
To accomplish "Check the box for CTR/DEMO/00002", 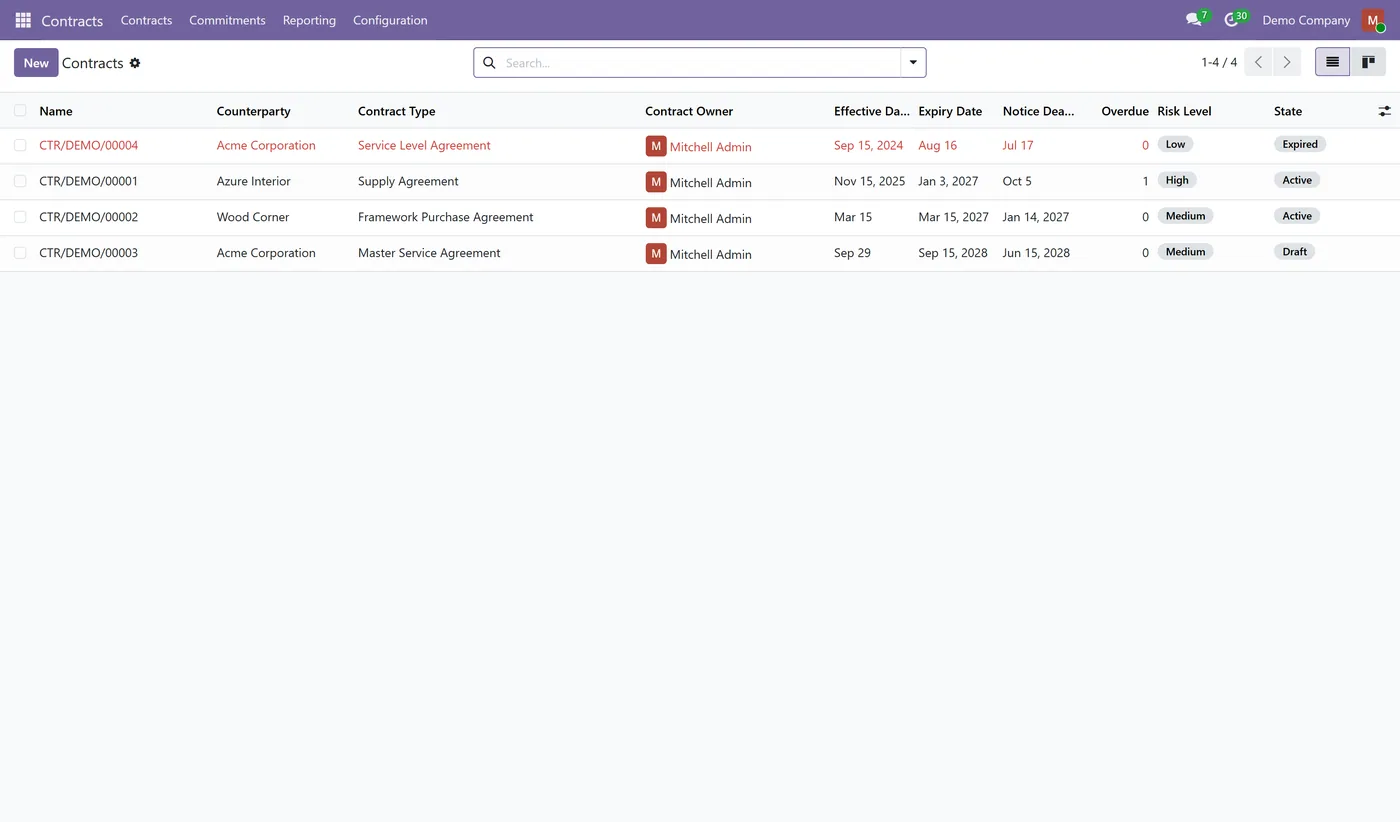I will pyautogui.click(x=20, y=217).
